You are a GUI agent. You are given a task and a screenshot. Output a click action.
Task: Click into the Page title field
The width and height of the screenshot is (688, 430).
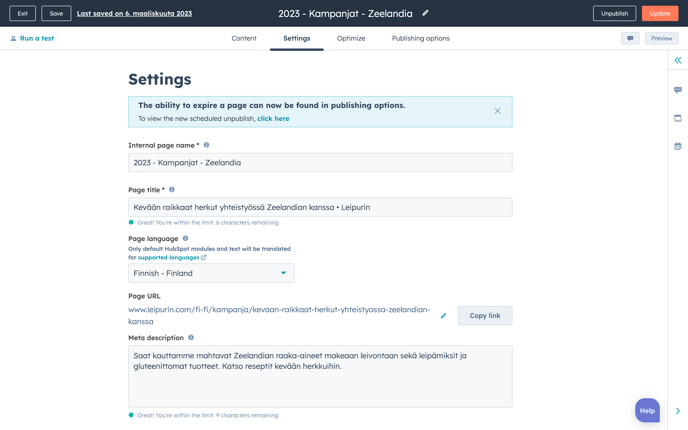(x=320, y=207)
